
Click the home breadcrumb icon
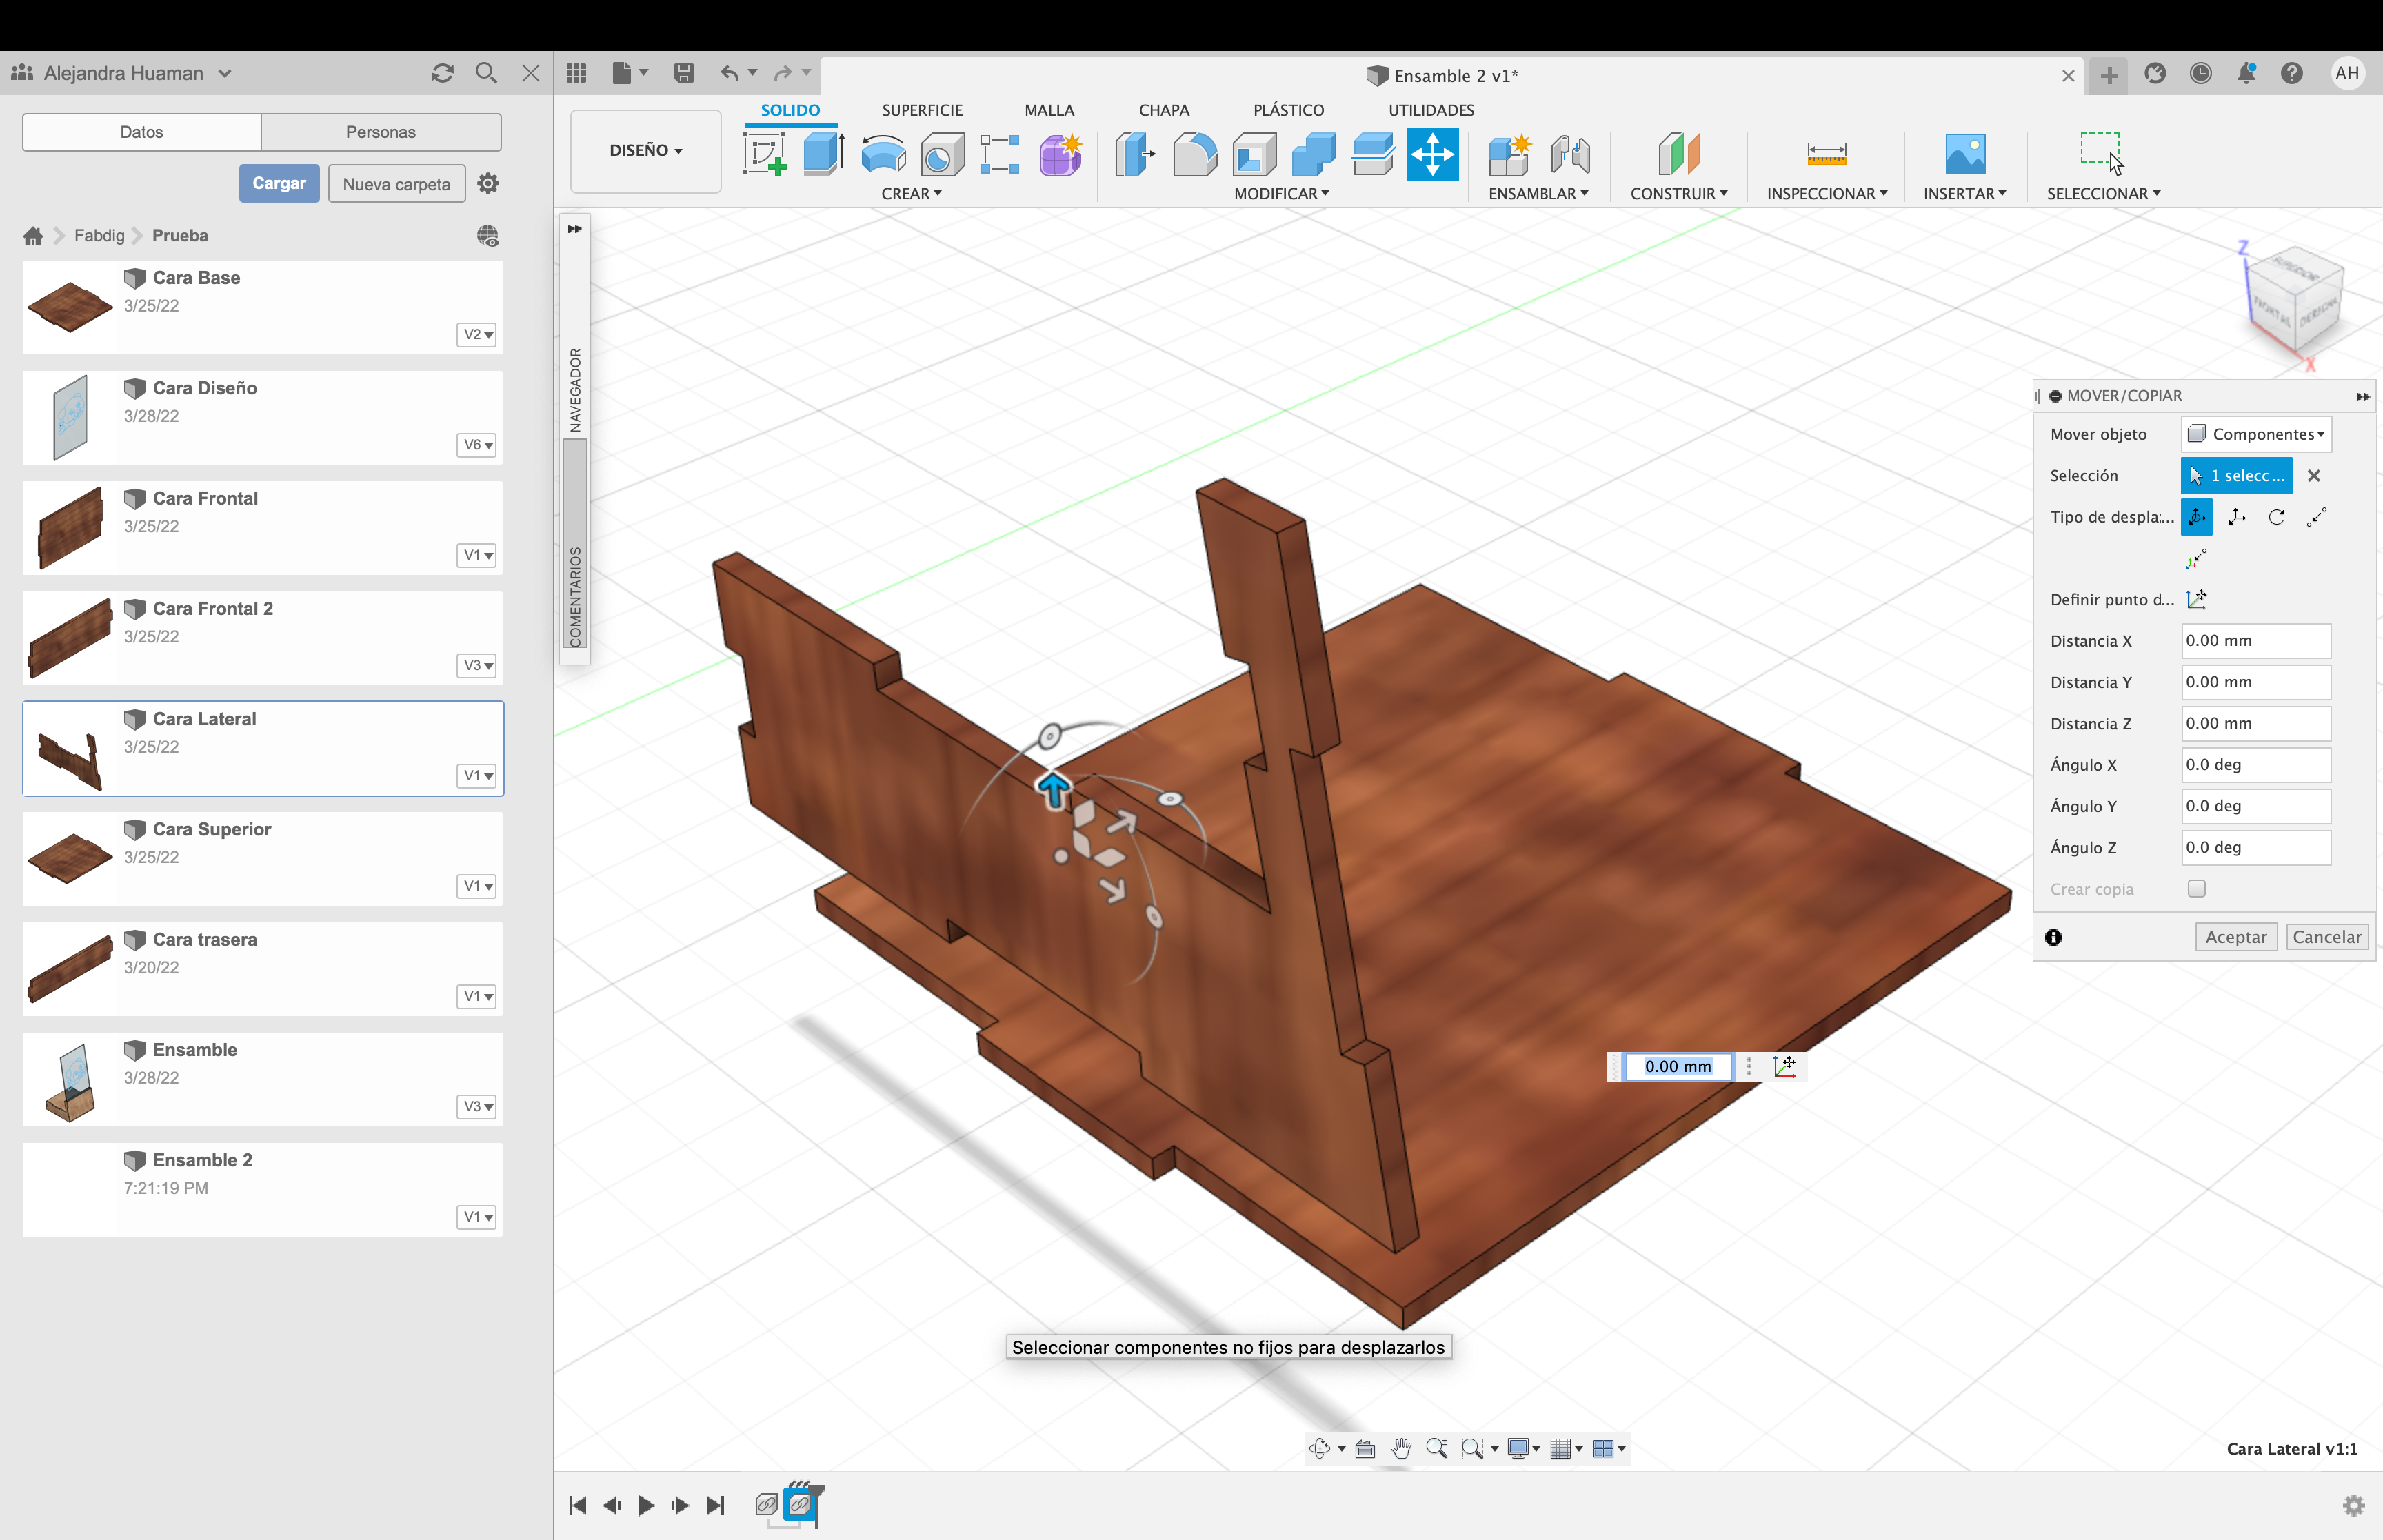33,236
